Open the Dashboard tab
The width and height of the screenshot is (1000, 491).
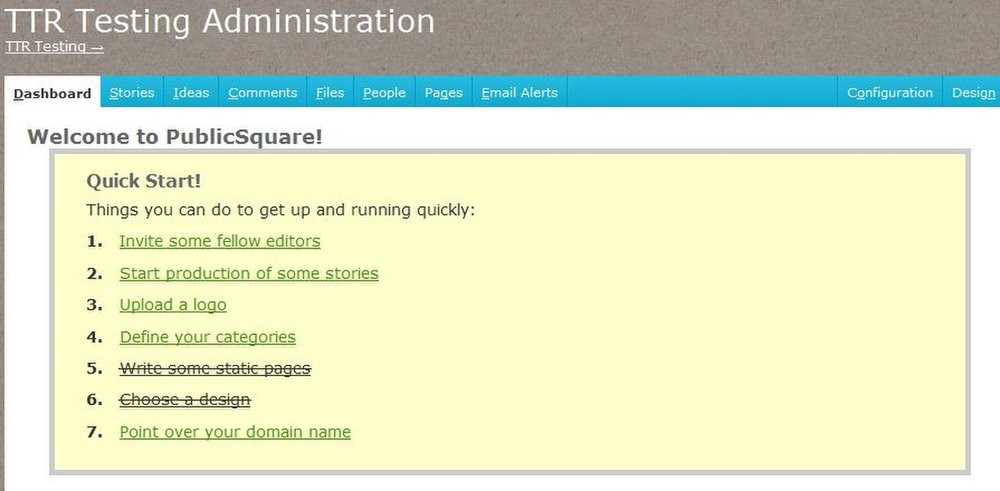(x=52, y=93)
